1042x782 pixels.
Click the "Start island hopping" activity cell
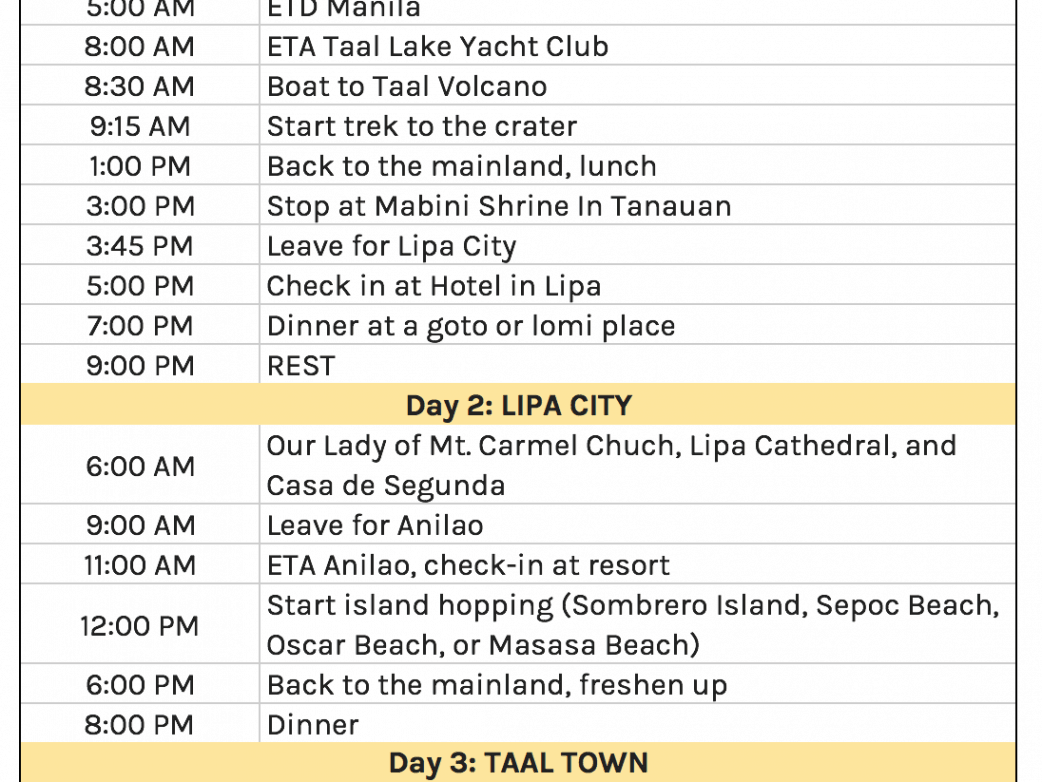pyautogui.click(x=632, y=626)
